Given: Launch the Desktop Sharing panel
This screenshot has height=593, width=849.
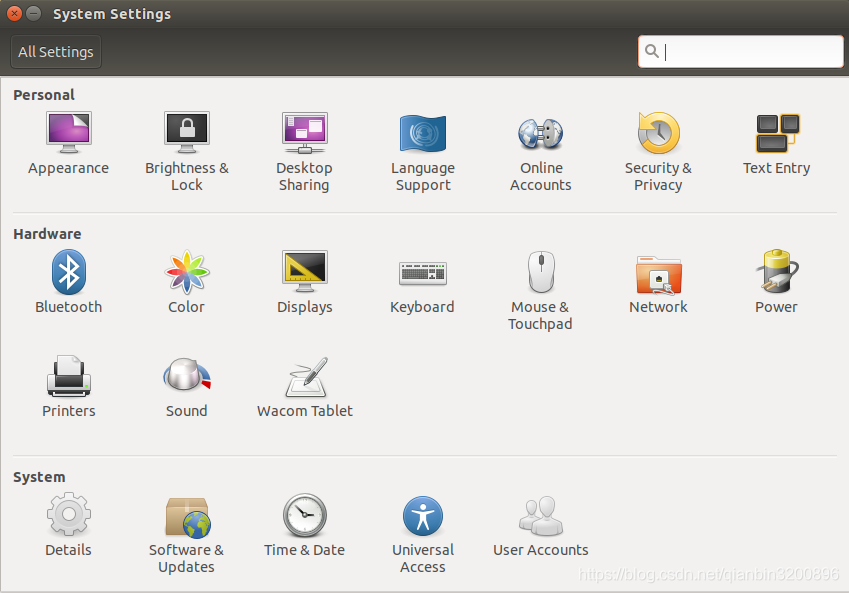Looking at the screenshot, I should (x=304, y=151).
